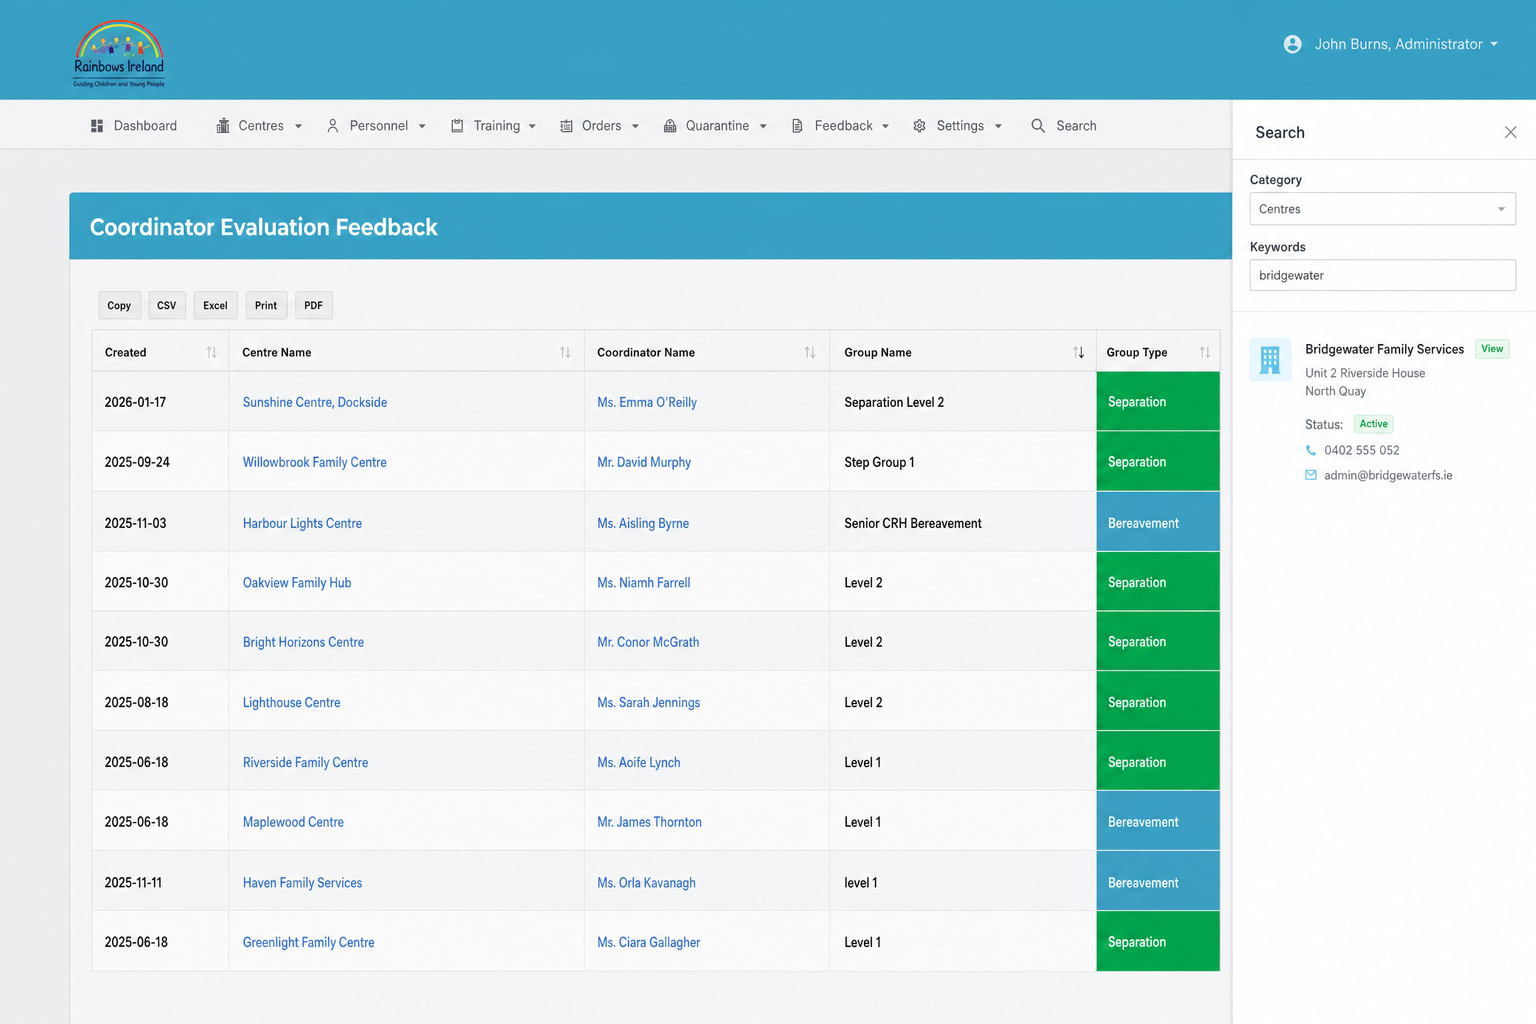Screen dimensions: 1536x1024
Task: Click the building icon of Bridgewater result
Action: coord(1270,360)
